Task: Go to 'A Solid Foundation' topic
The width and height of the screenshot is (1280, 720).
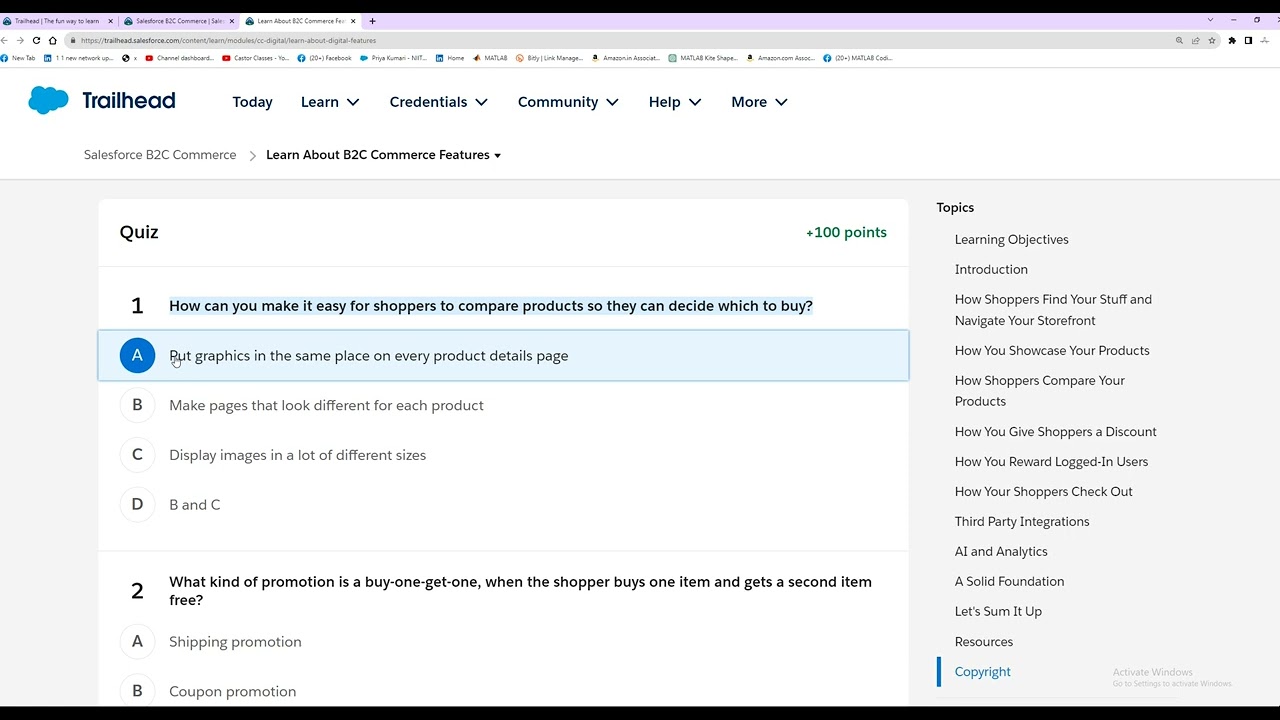Action: pos(1009,581)
